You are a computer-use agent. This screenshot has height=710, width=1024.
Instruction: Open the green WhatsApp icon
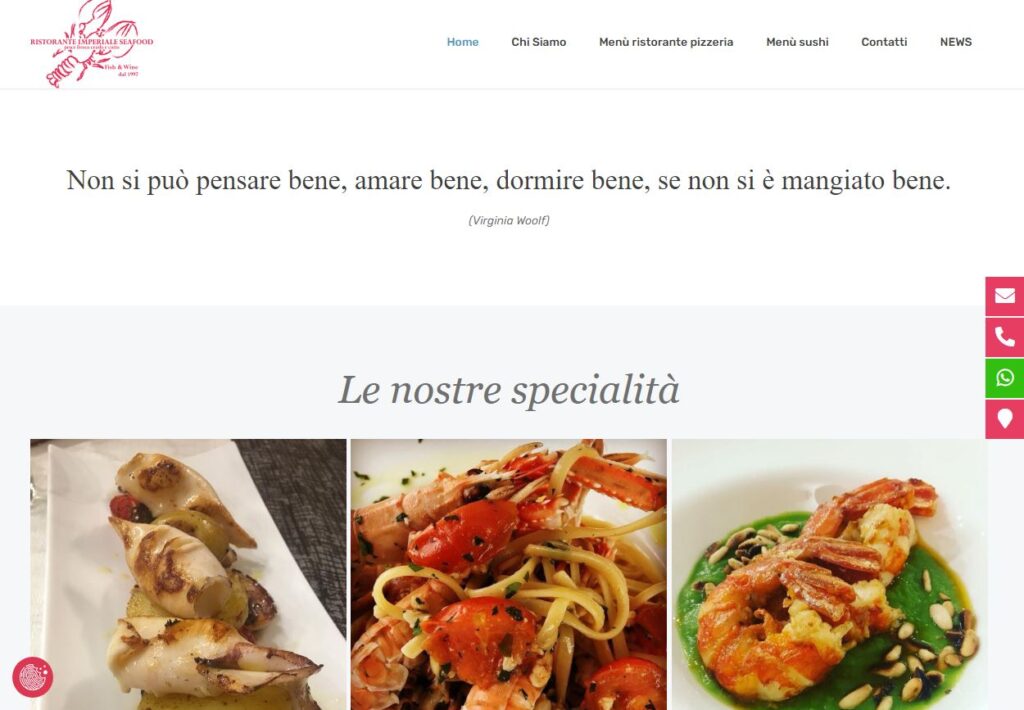coord(1004,378)
